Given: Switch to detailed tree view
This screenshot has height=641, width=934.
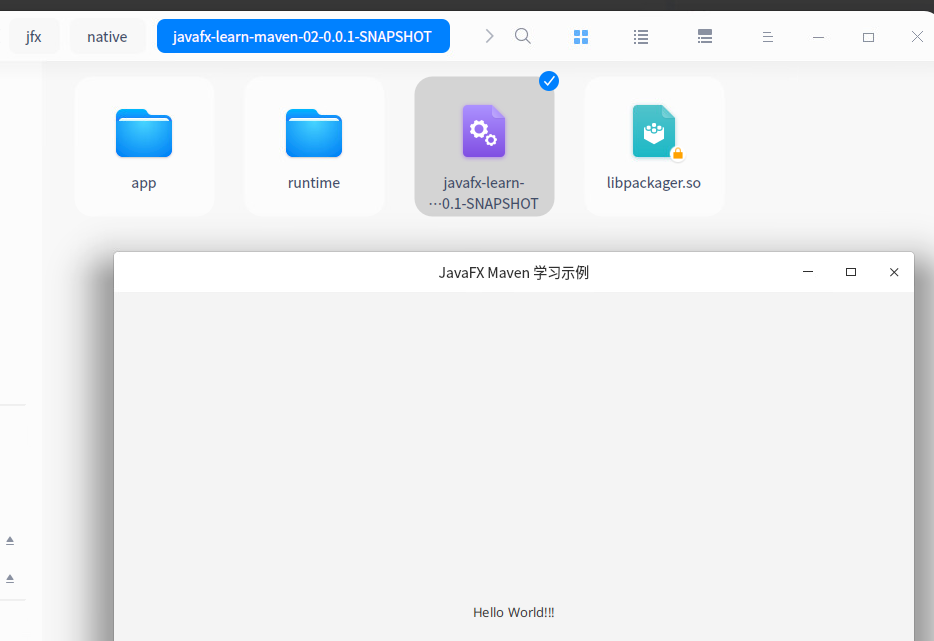Looking at the screenshot, I should click(705, 37).
